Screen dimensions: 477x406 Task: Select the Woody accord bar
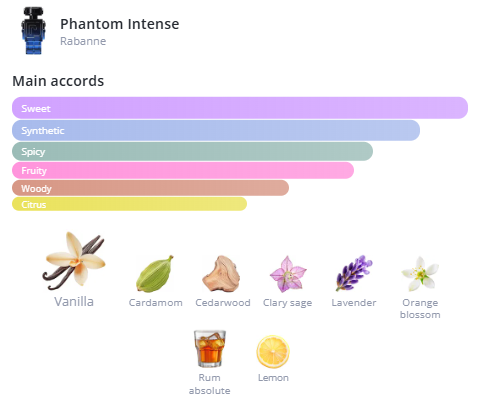coord(150,188)
